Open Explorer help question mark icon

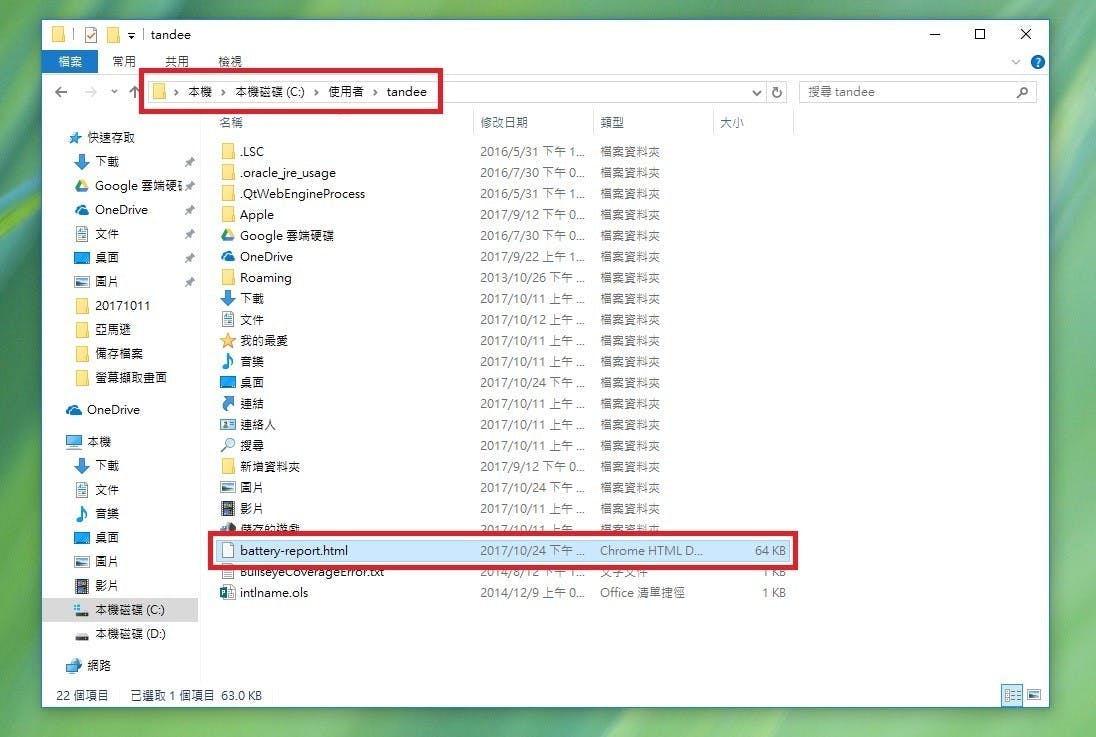(1038, 62)
